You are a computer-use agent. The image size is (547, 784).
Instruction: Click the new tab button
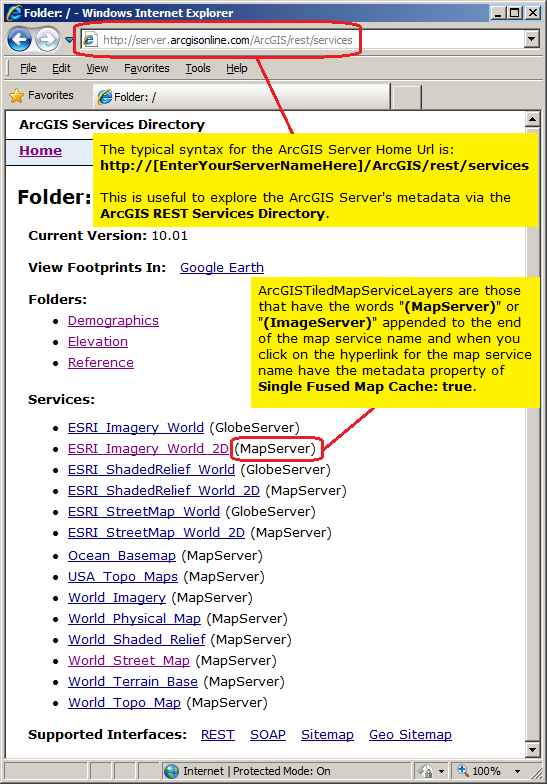coord(406,97)
